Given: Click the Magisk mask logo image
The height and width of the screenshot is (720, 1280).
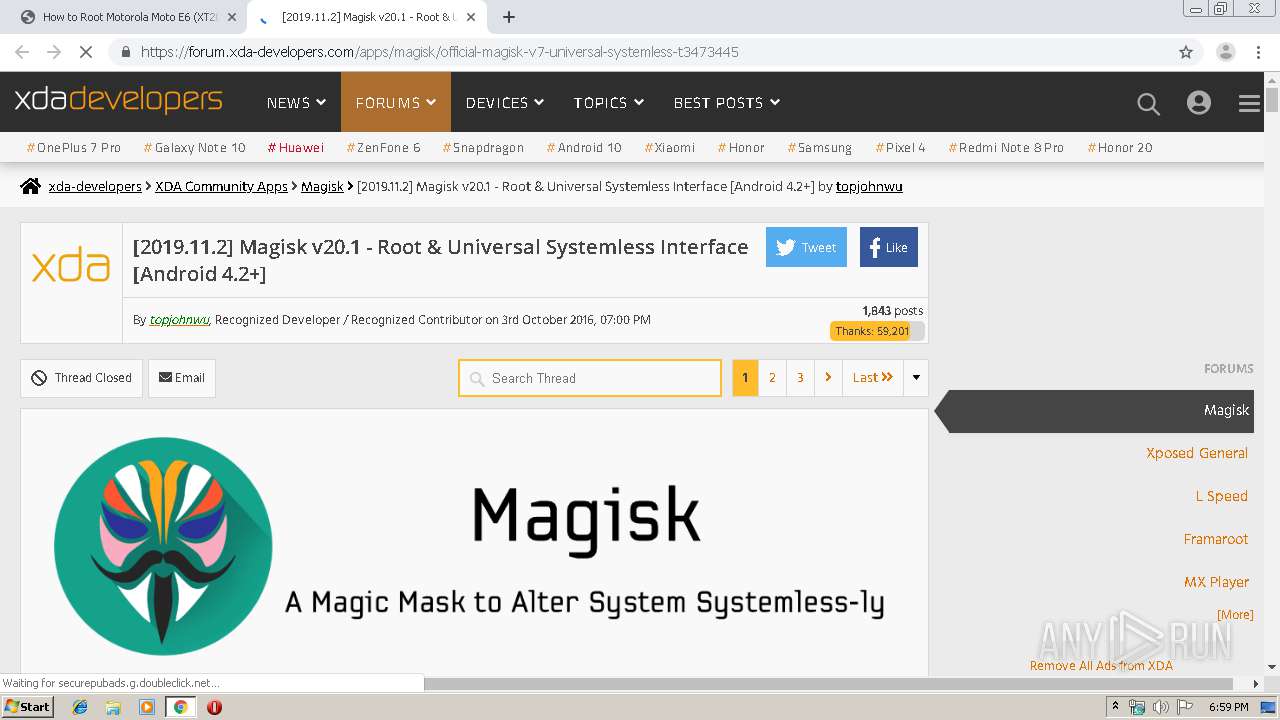Looking at the screenshot, I should coord(163,546).
